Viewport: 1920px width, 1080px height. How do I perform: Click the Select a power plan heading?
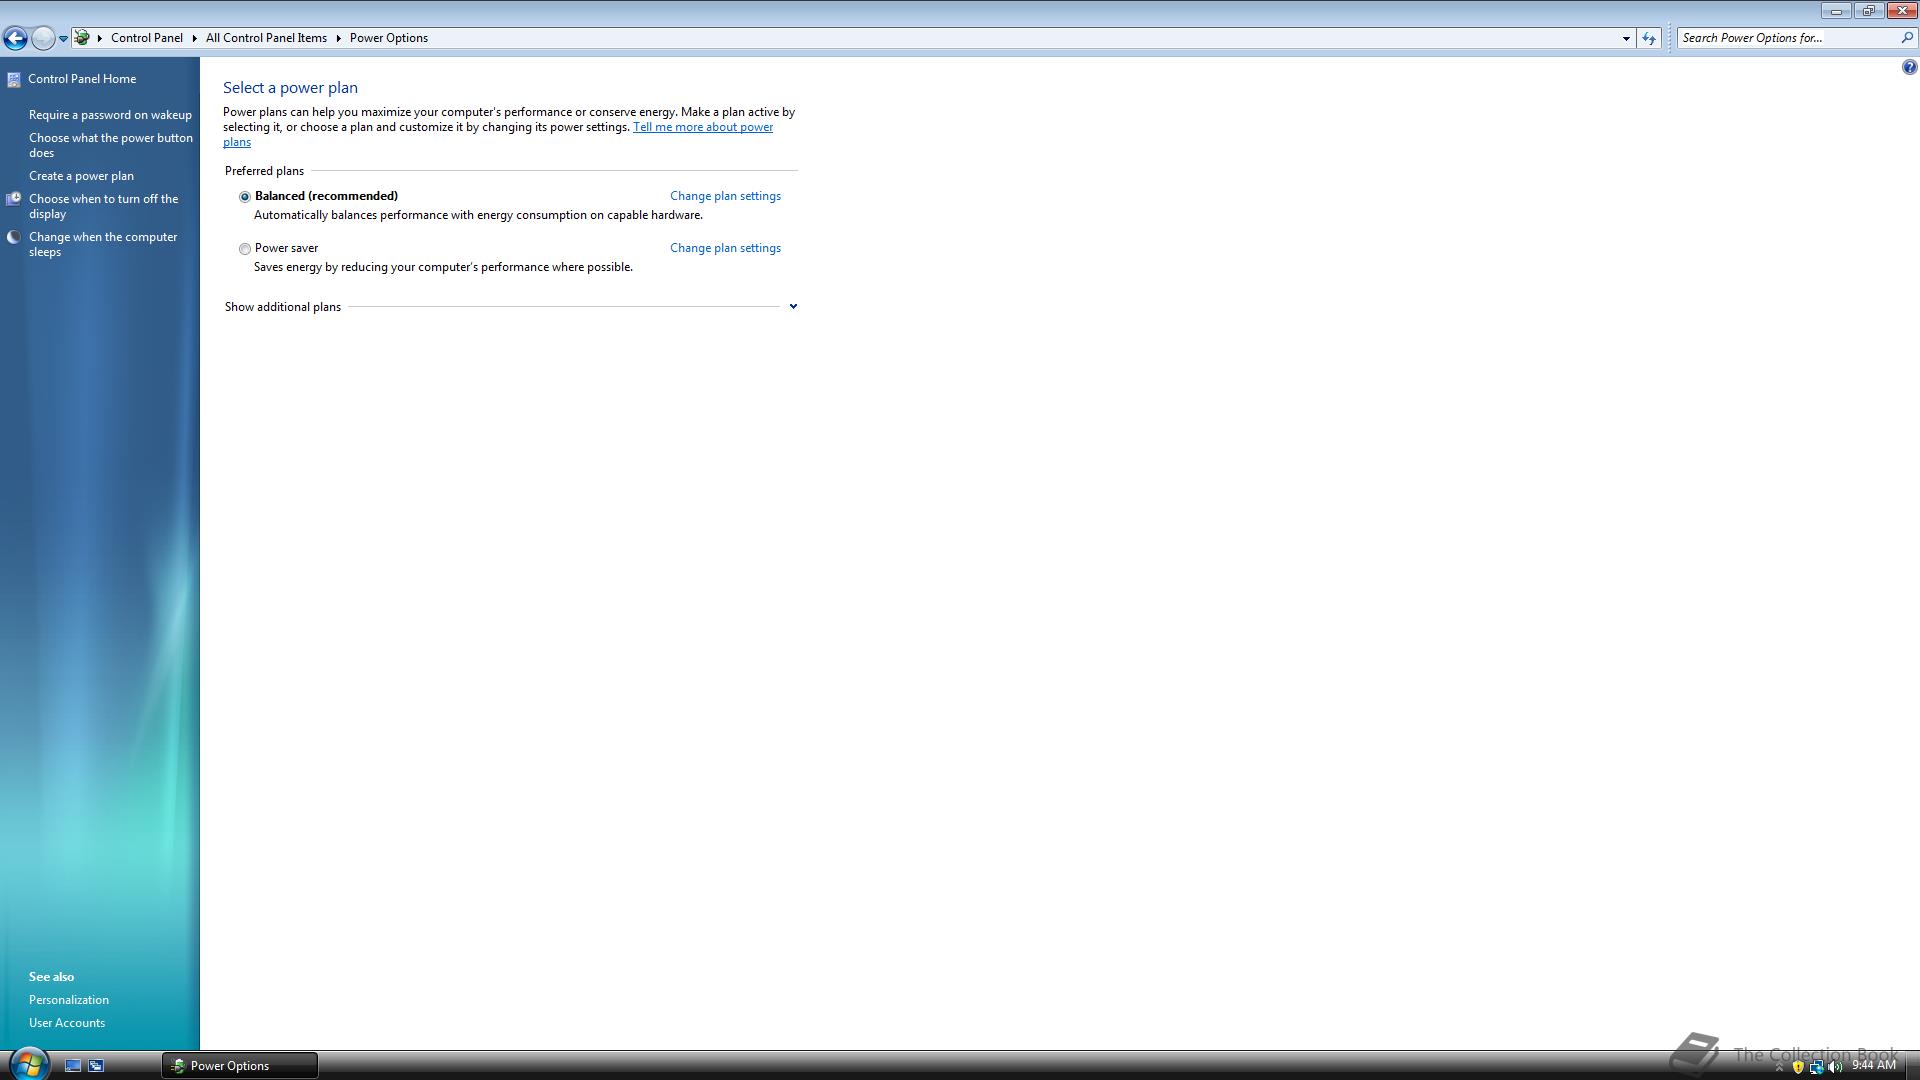coord(290,88)
